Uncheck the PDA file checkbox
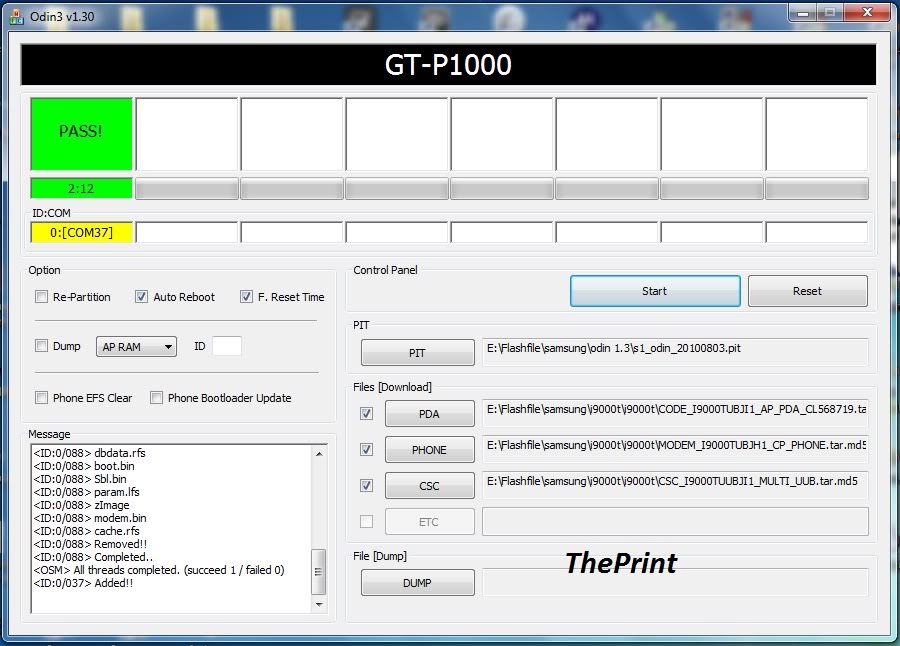900x646 pixels. 366,413
